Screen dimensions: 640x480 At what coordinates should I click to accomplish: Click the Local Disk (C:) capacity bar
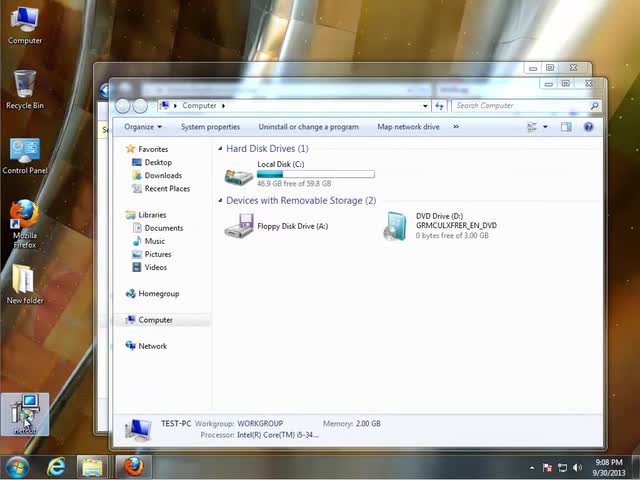pos(316,174)
